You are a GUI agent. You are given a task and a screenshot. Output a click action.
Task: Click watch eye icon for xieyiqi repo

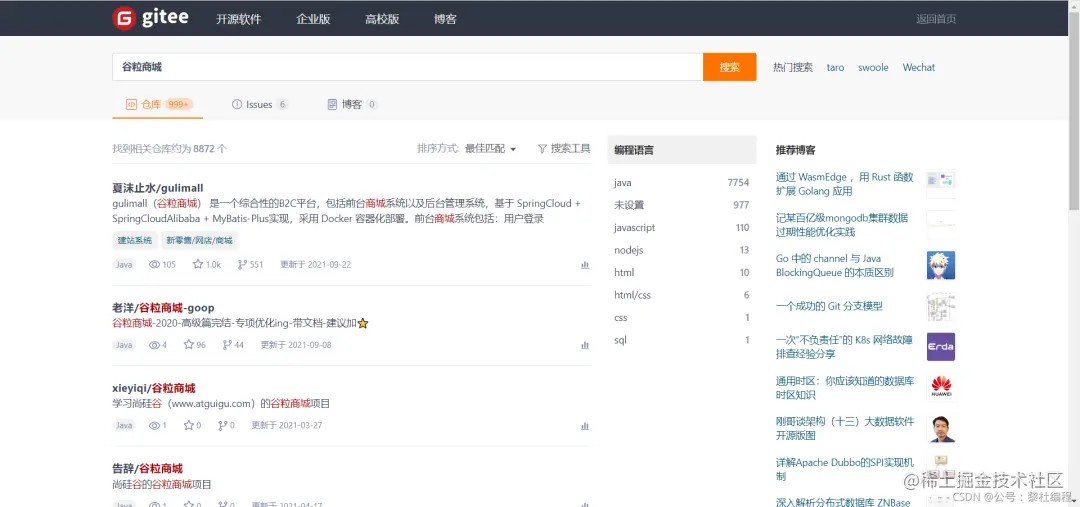pos(154,425)
